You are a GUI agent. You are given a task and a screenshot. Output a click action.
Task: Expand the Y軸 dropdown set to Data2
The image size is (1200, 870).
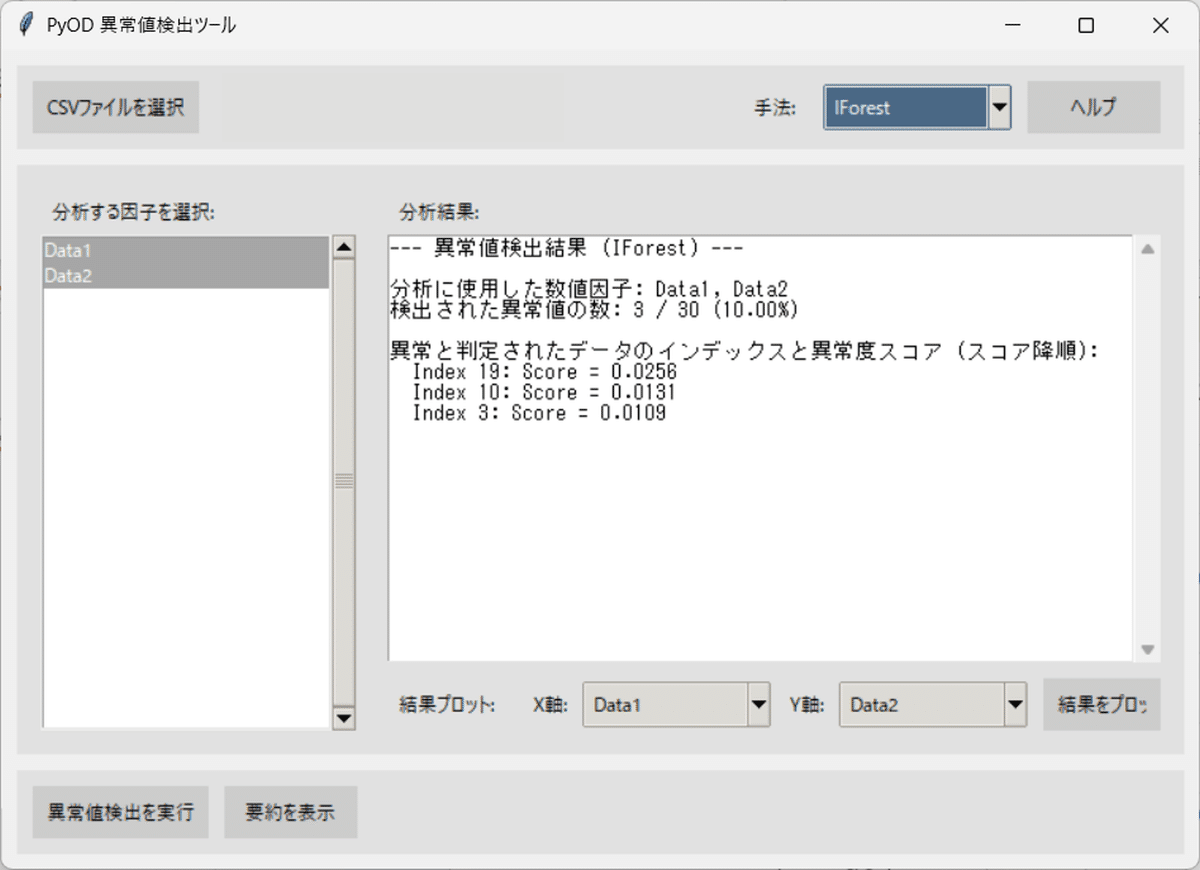click(x=1015, y=704)
